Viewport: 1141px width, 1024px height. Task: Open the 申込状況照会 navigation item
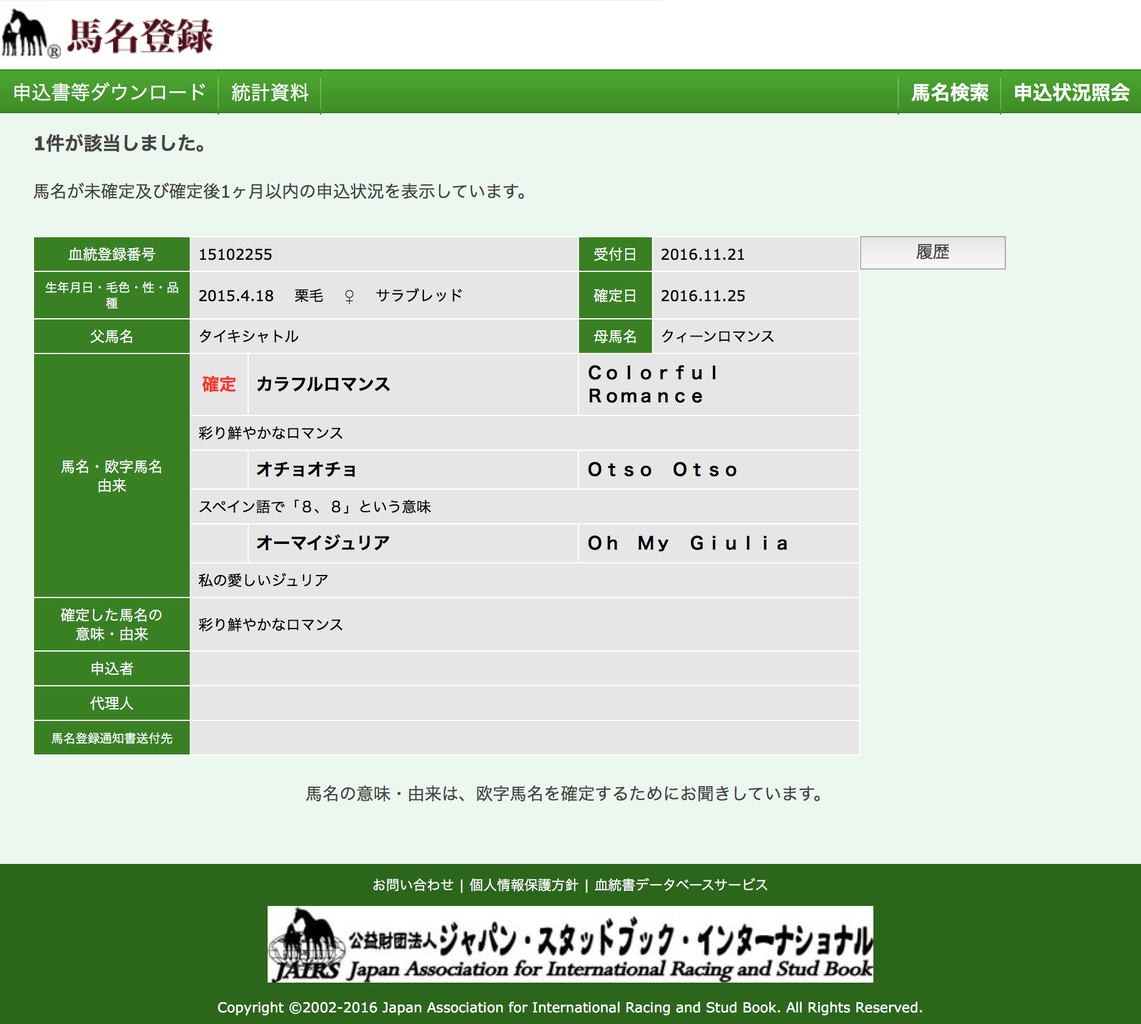coord(1071,92)
